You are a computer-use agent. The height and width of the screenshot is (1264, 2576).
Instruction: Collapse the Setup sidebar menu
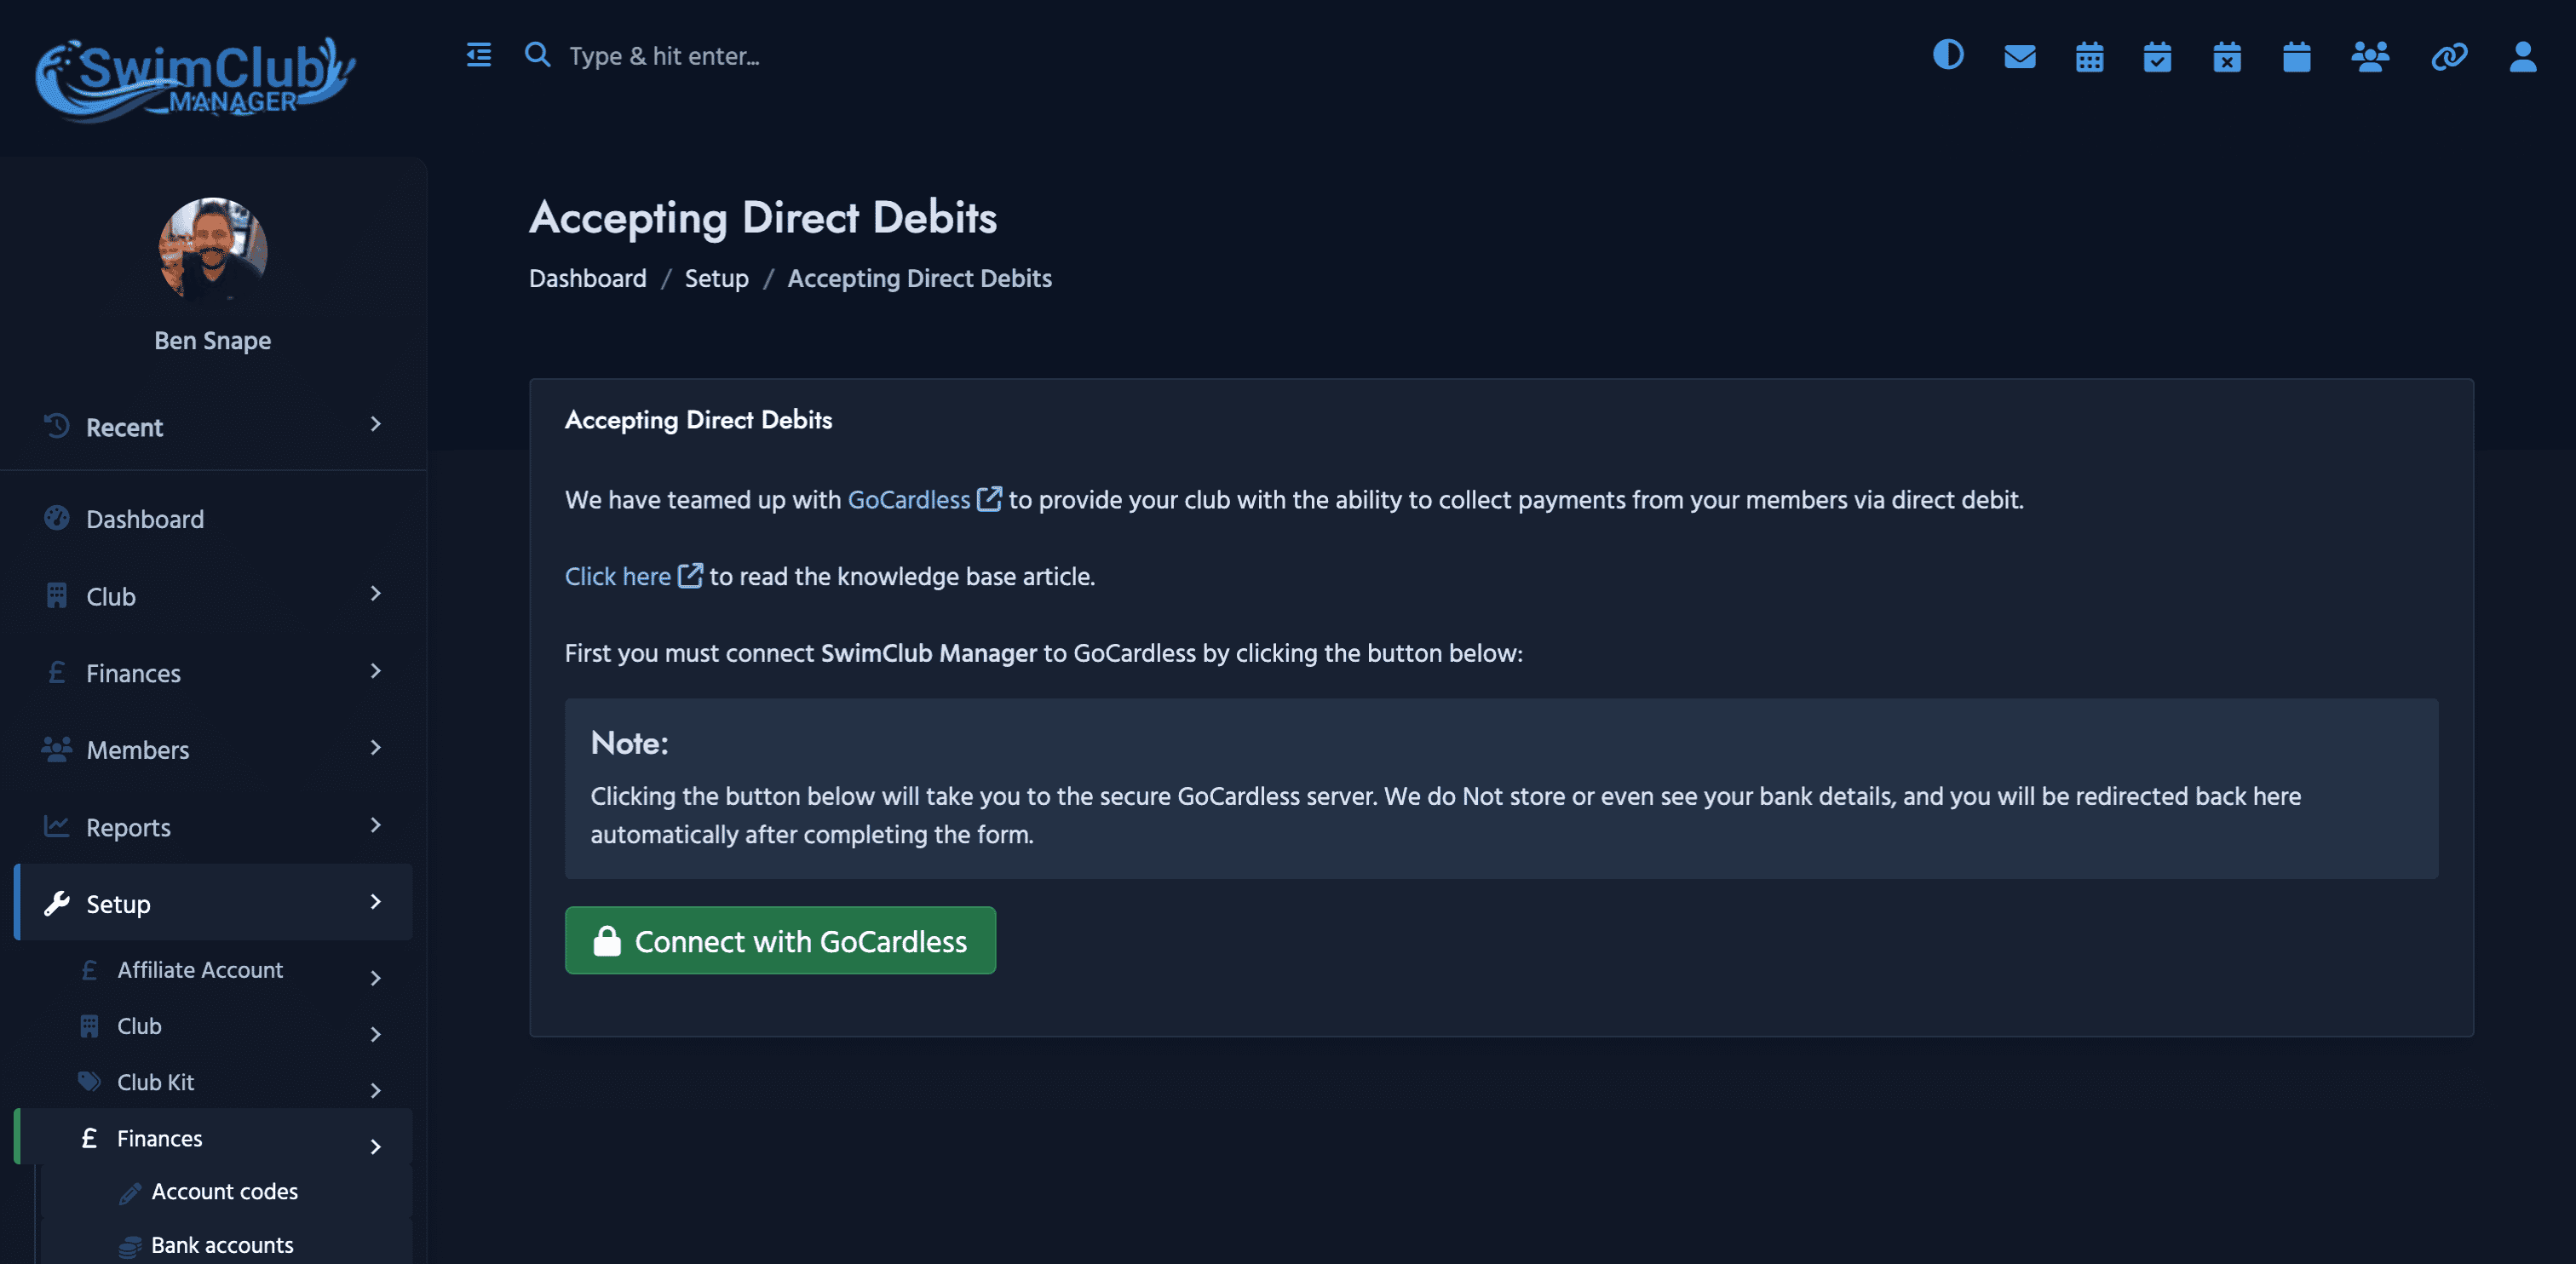213,903
